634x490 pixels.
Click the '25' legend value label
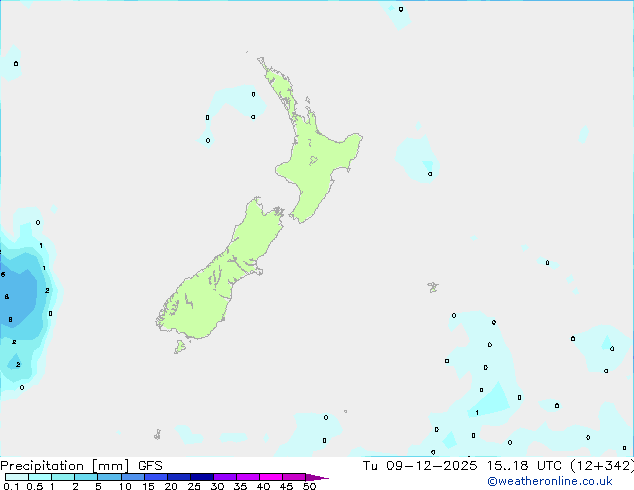194,486
